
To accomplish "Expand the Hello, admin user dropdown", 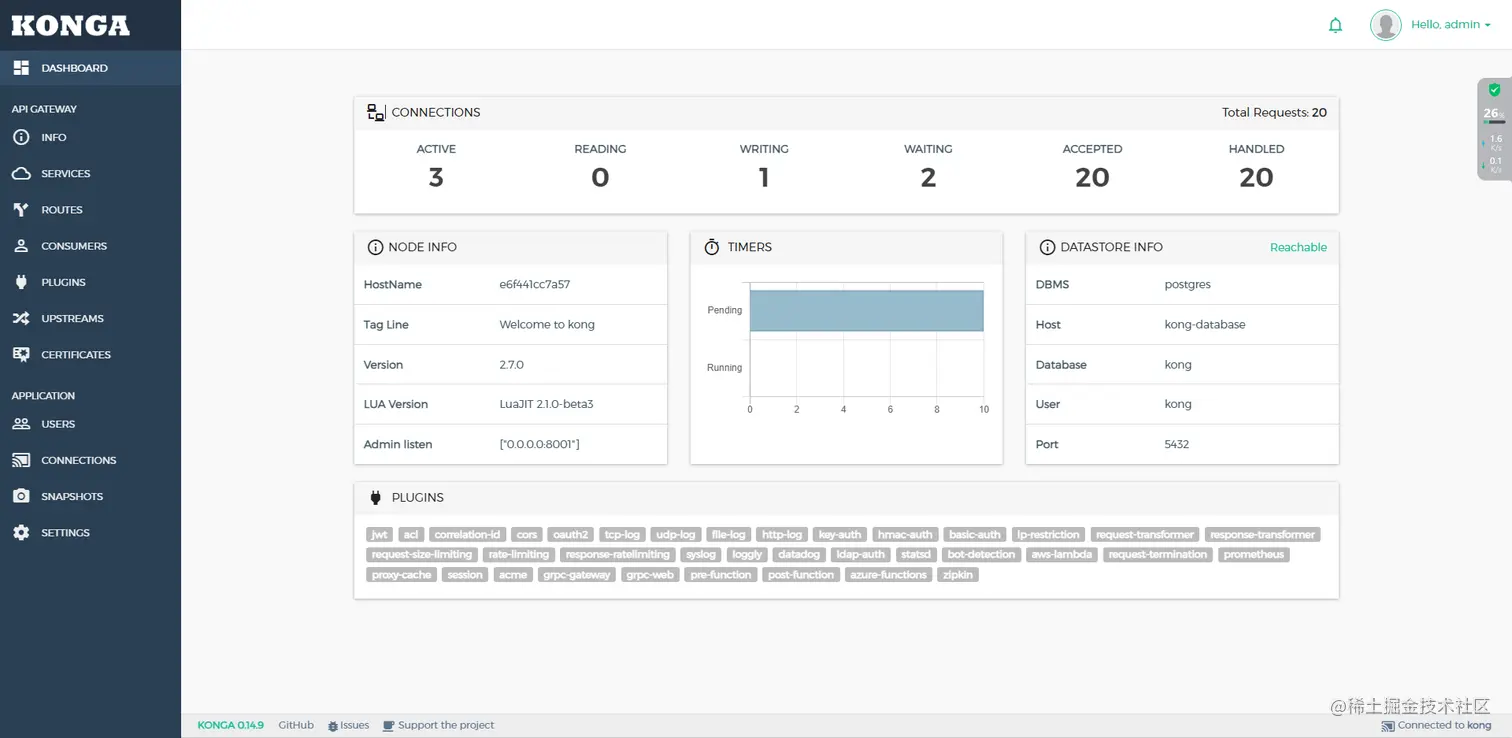I will pyautogui.click(x=1450, y=25).
